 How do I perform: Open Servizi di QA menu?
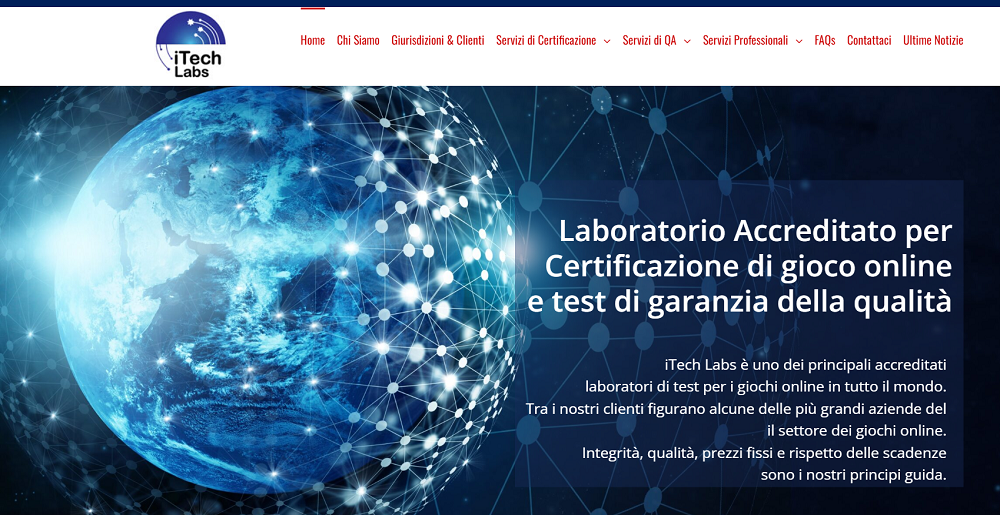(649, 40)
